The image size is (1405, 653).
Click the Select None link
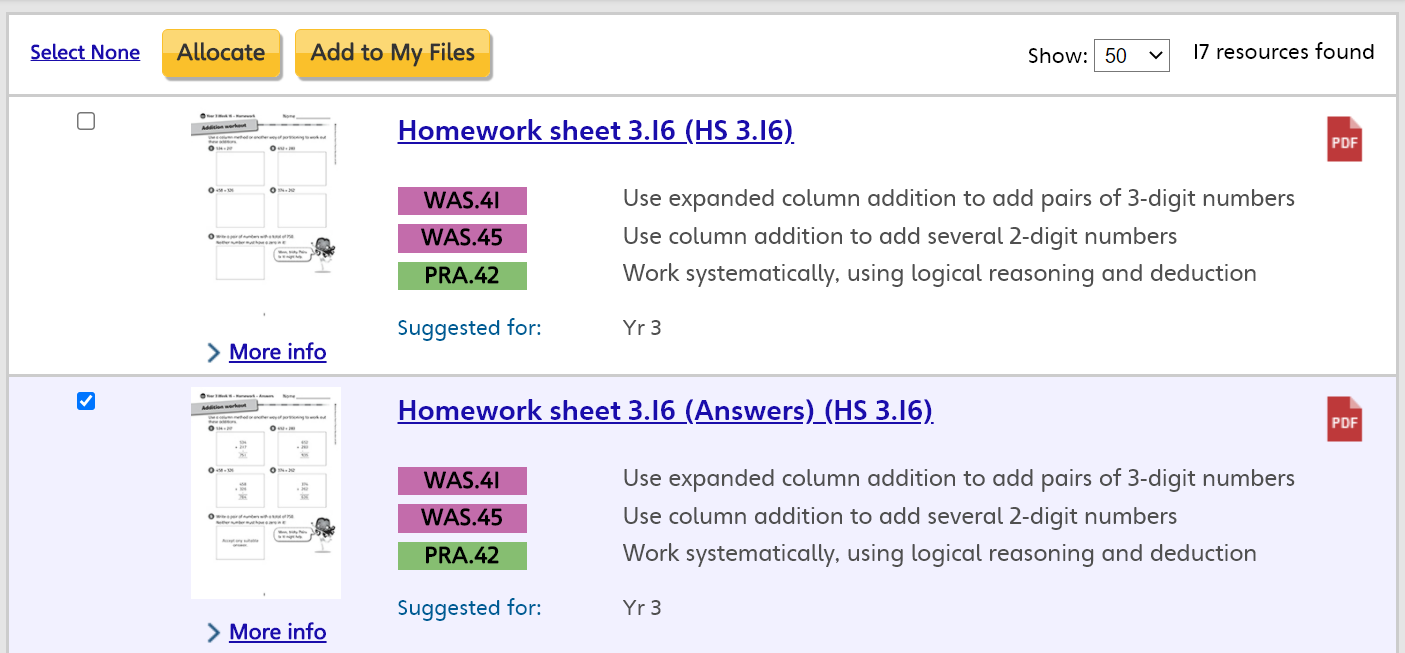[85, 52]
